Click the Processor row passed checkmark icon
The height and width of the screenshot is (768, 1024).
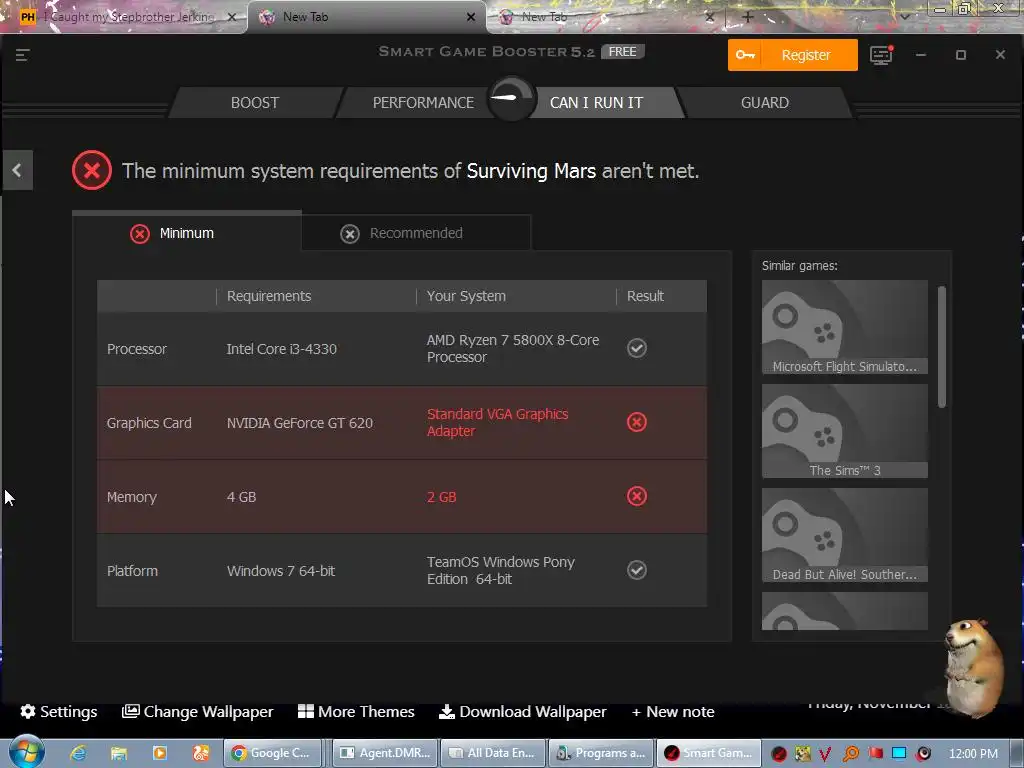click(637, 348)
